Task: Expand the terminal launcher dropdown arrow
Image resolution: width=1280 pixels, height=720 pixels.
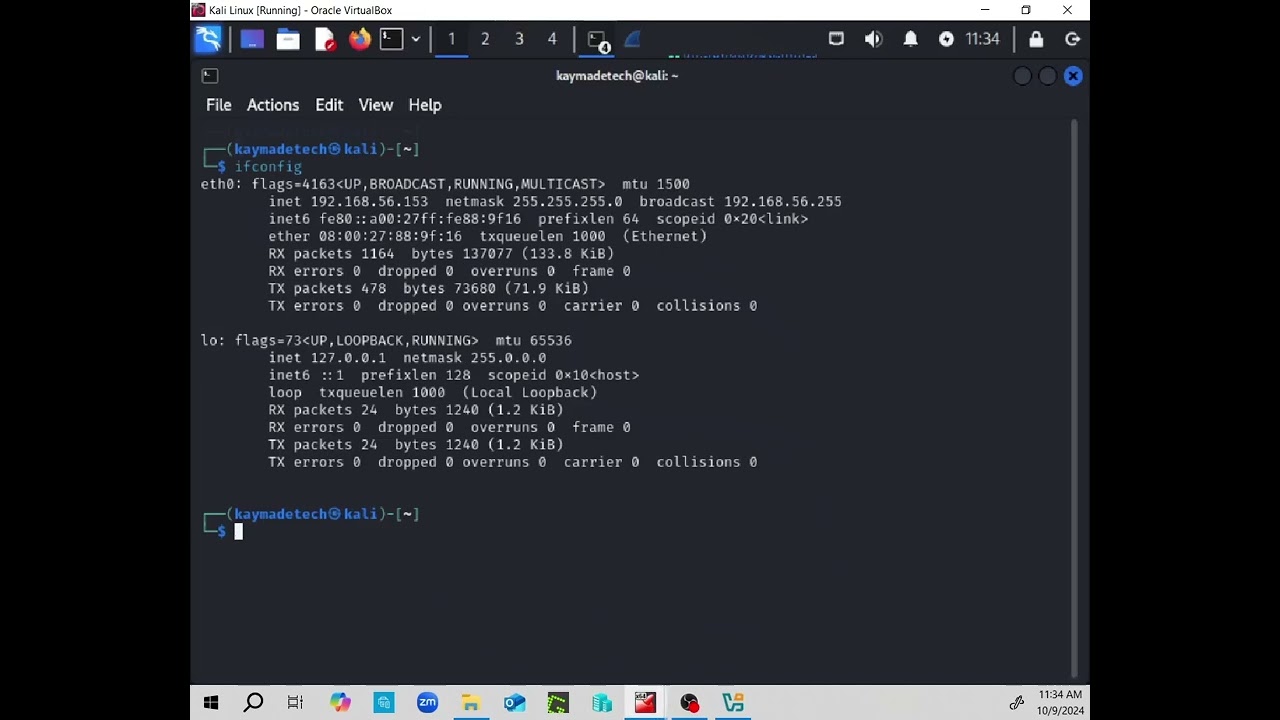Action: point(415,39)
